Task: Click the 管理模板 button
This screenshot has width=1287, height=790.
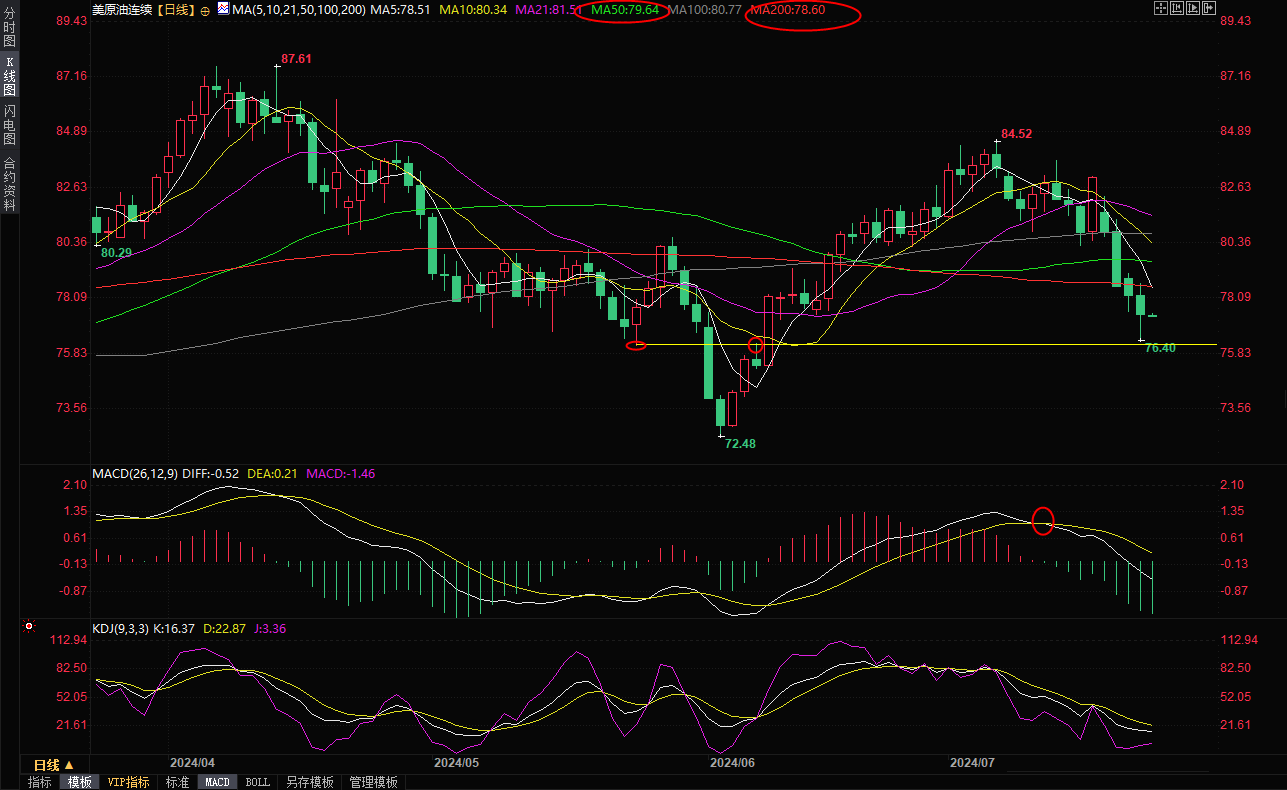Action: click(x=373, y=782)
